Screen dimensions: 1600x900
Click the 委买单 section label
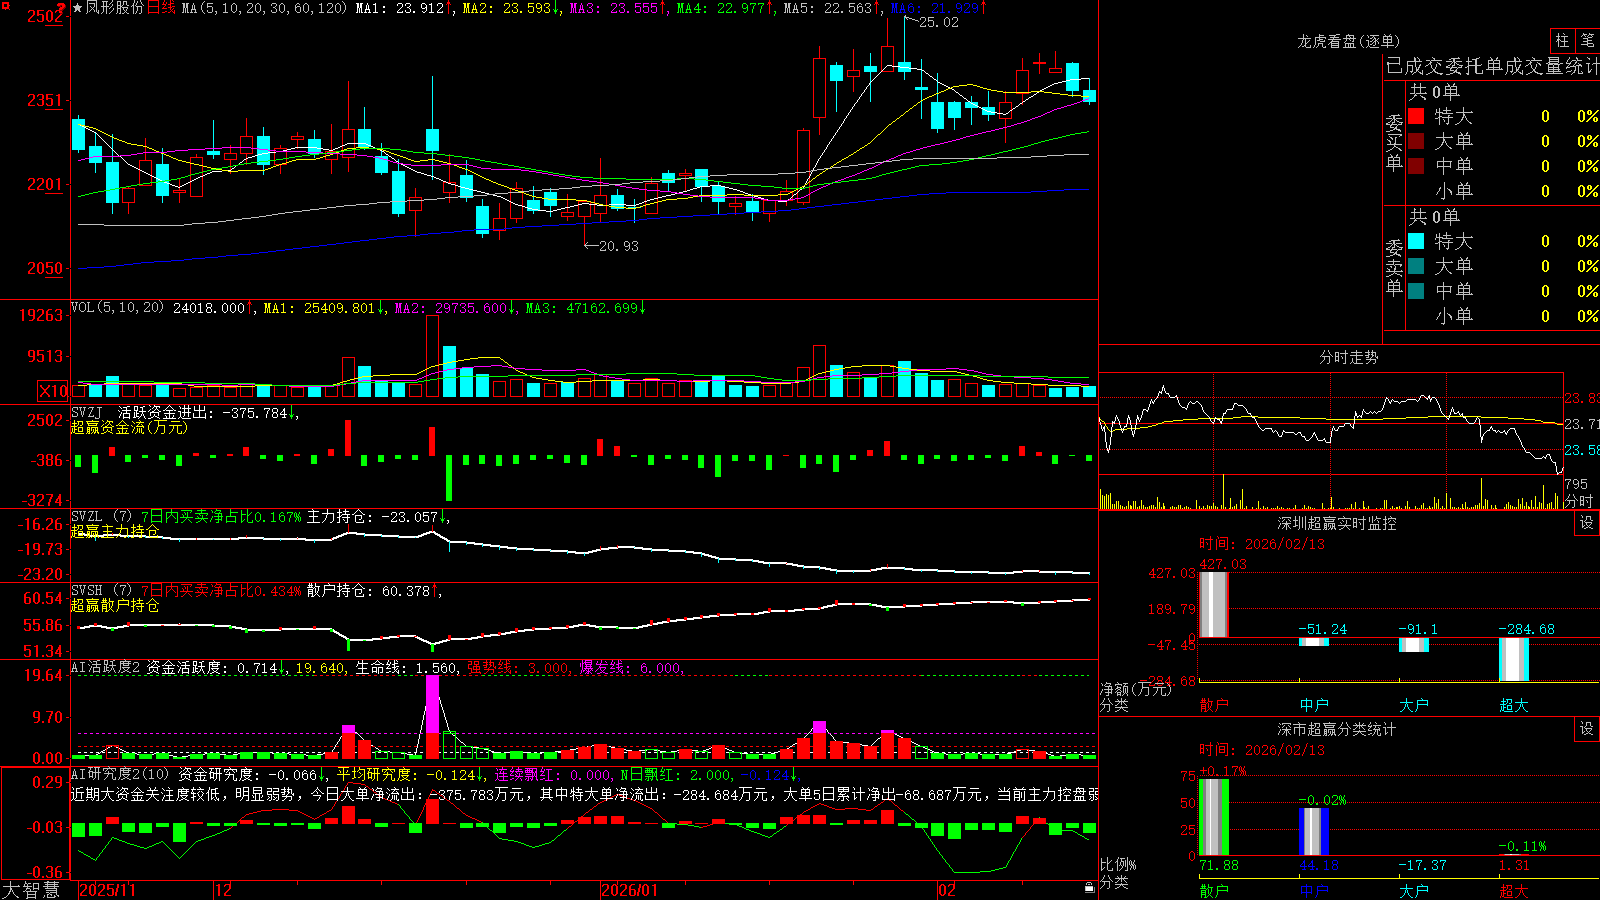(1394, 143)
